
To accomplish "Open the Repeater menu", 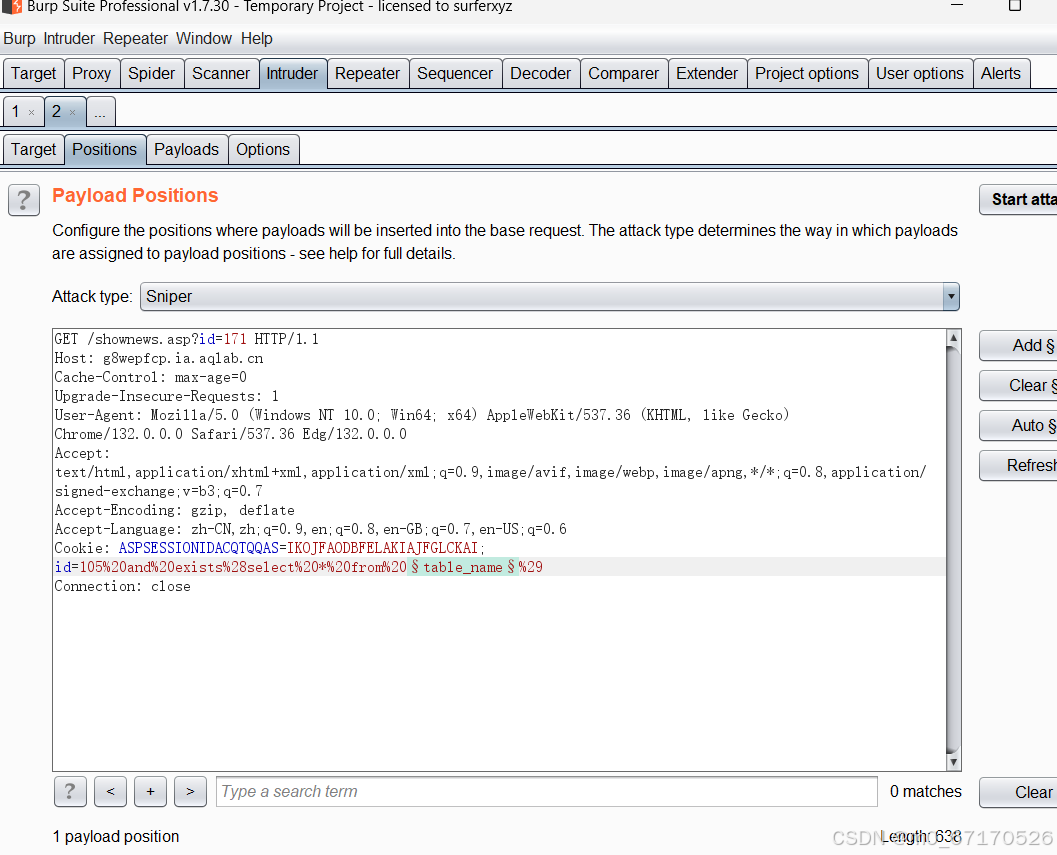I will tap(135, 38).
